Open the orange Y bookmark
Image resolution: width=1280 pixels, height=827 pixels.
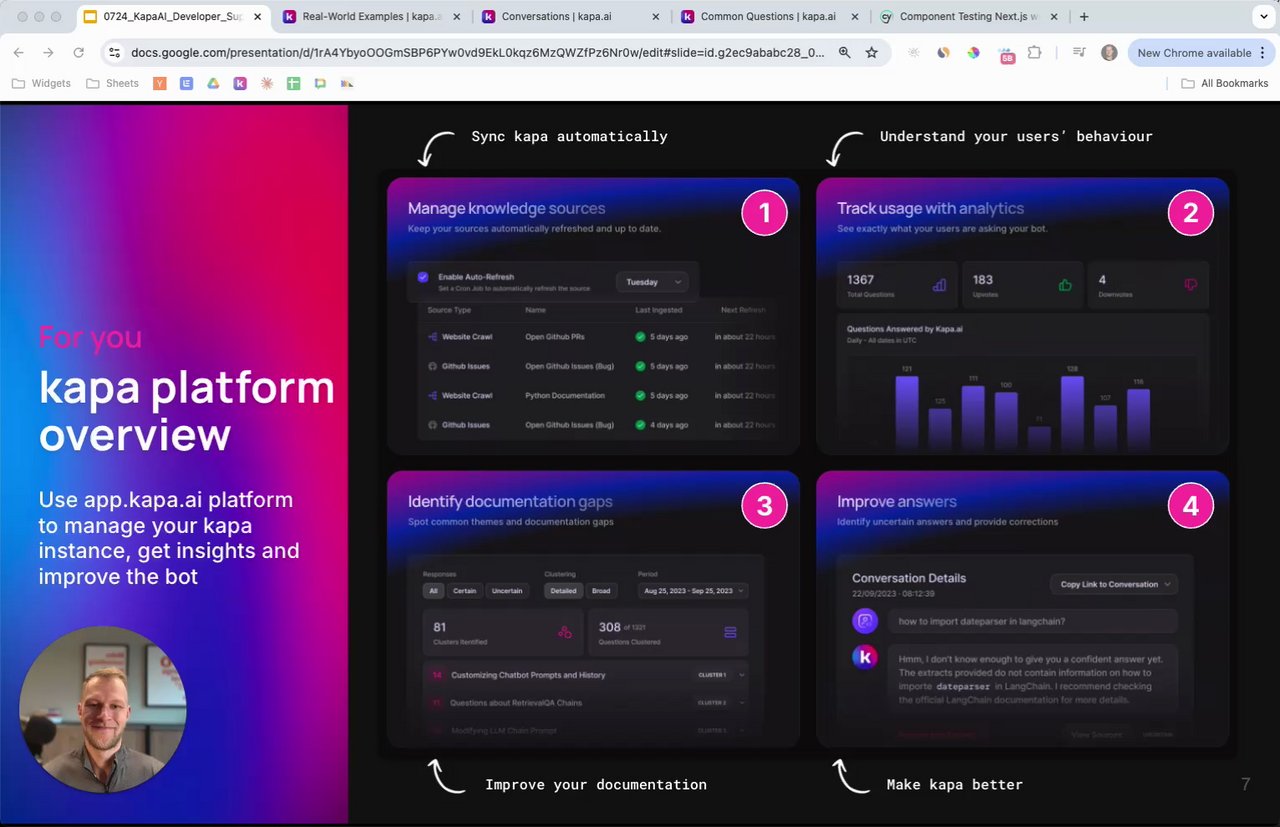click(x=160, y=83)
